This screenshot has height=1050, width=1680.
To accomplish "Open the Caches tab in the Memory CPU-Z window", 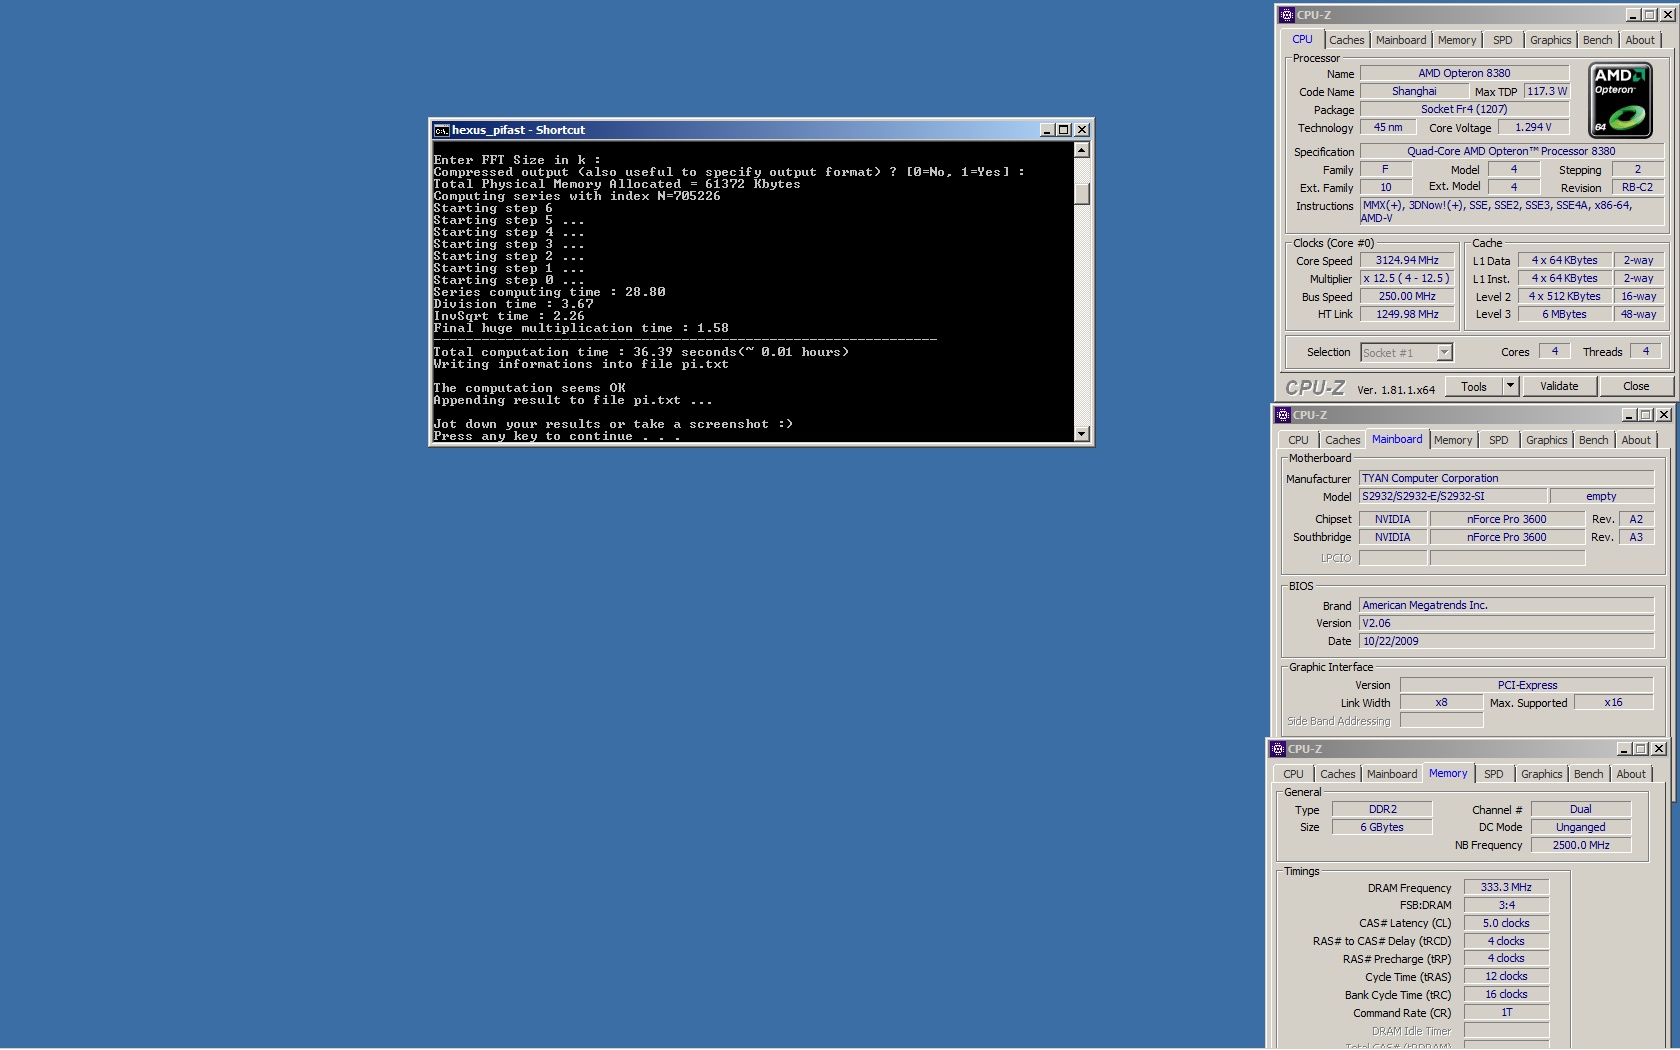I will coord(1337,774).
